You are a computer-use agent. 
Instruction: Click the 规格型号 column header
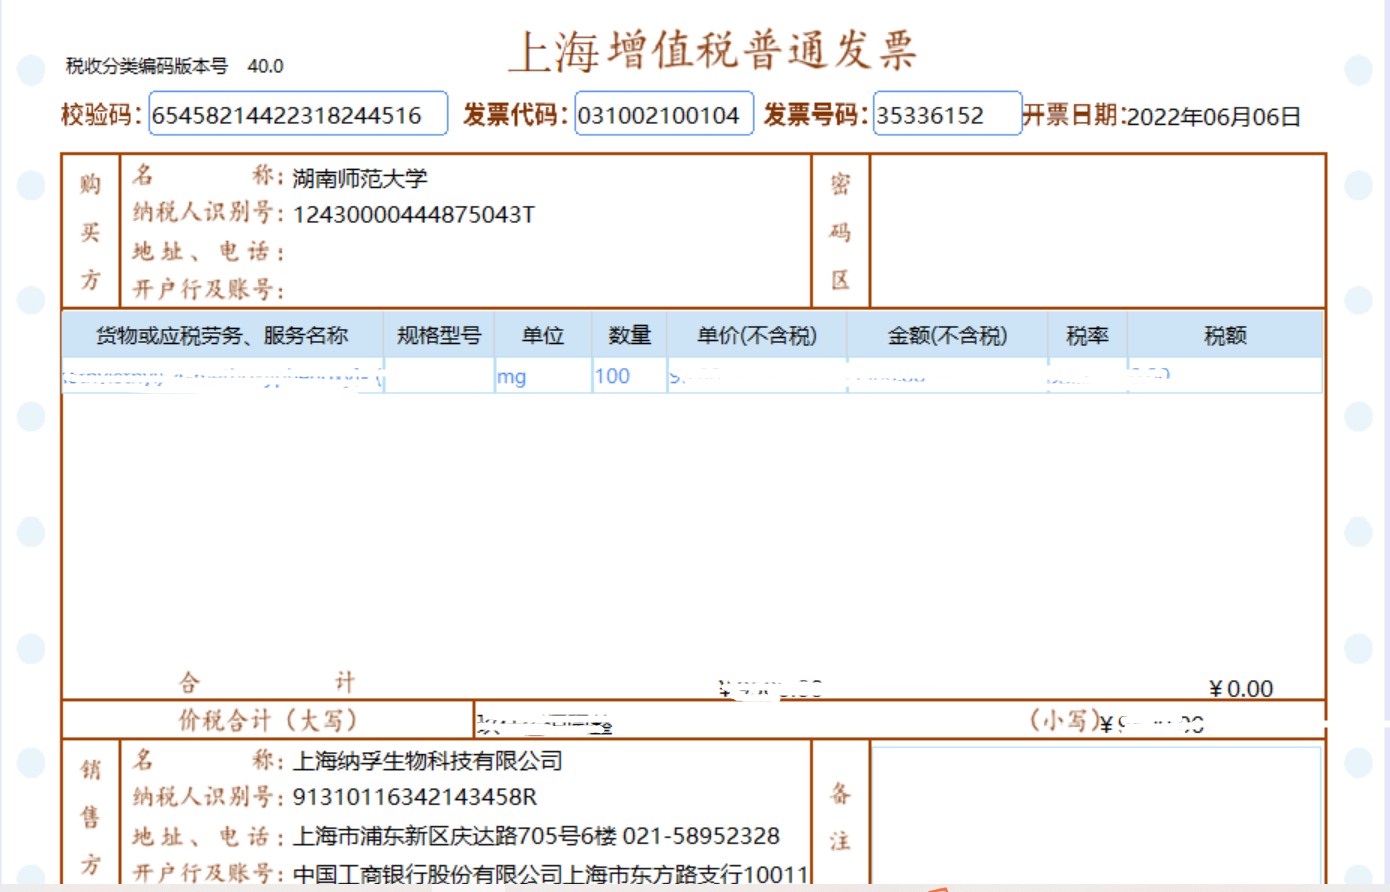[x=438, y=336]
